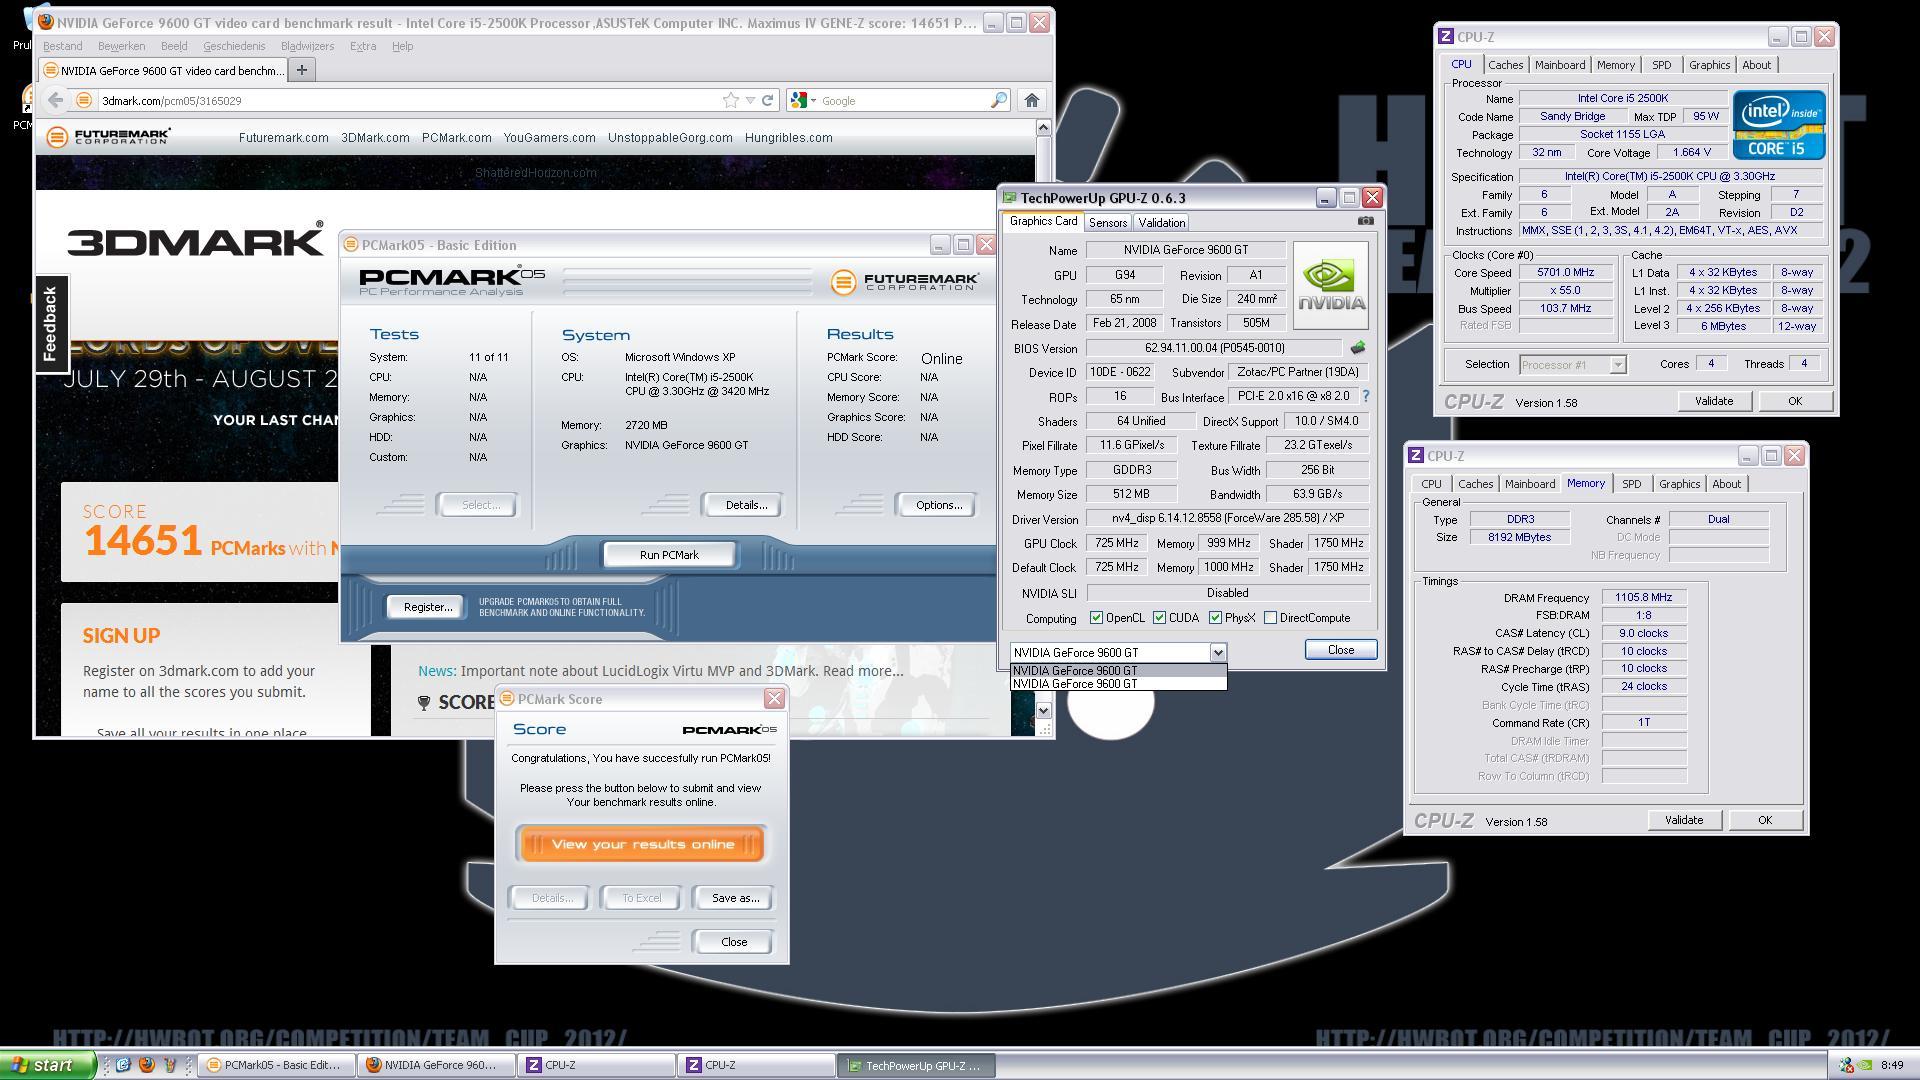Click the GPU-Z screenshot camera icon
Screen dimensions: 1920x1080
(1366, 221)
